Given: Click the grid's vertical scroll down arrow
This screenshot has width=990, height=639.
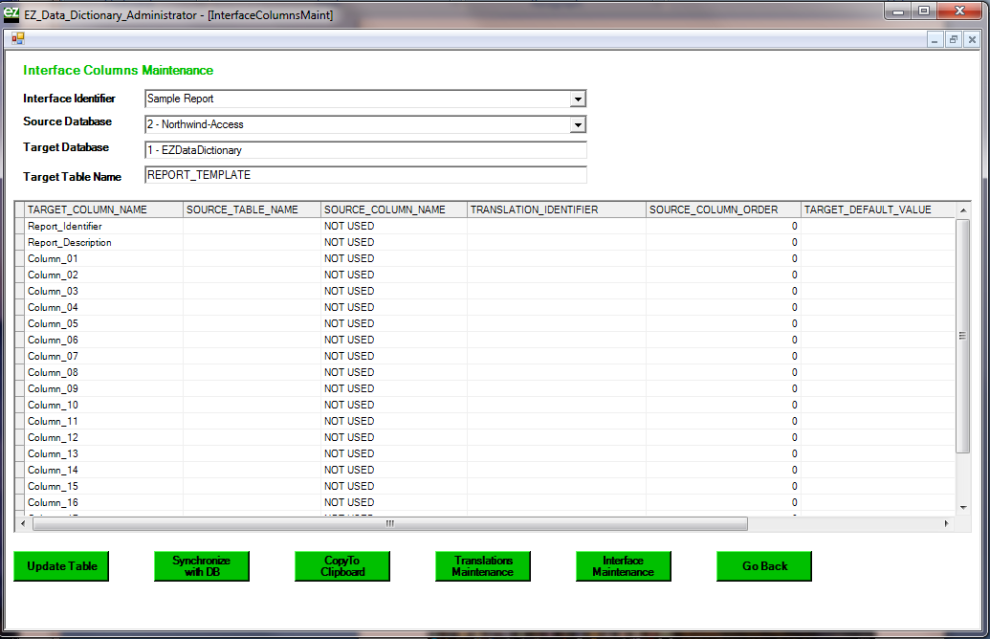Looking at the screenshot, I should coord(963,507).
